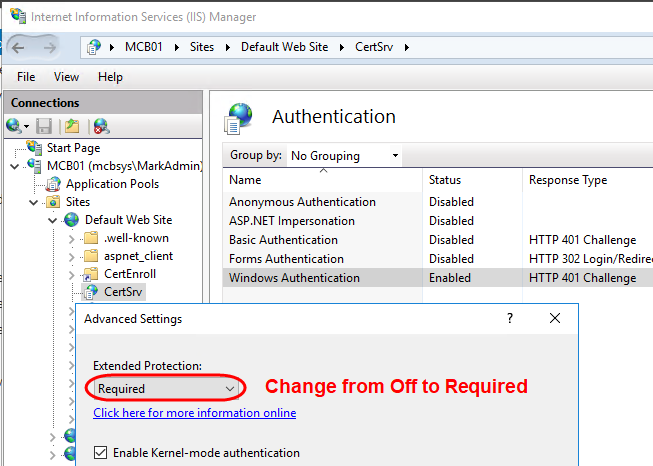Expand the .well-known folder node
This screenshot has width=653, height=466.
(x=71, y=239)
